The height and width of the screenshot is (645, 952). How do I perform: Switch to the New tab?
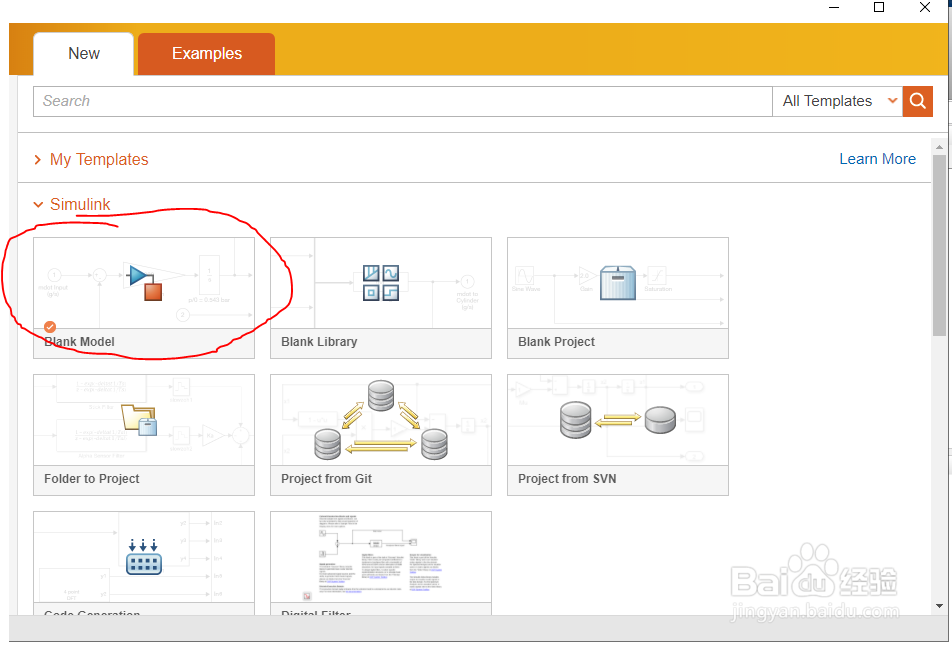click(84, 53)
